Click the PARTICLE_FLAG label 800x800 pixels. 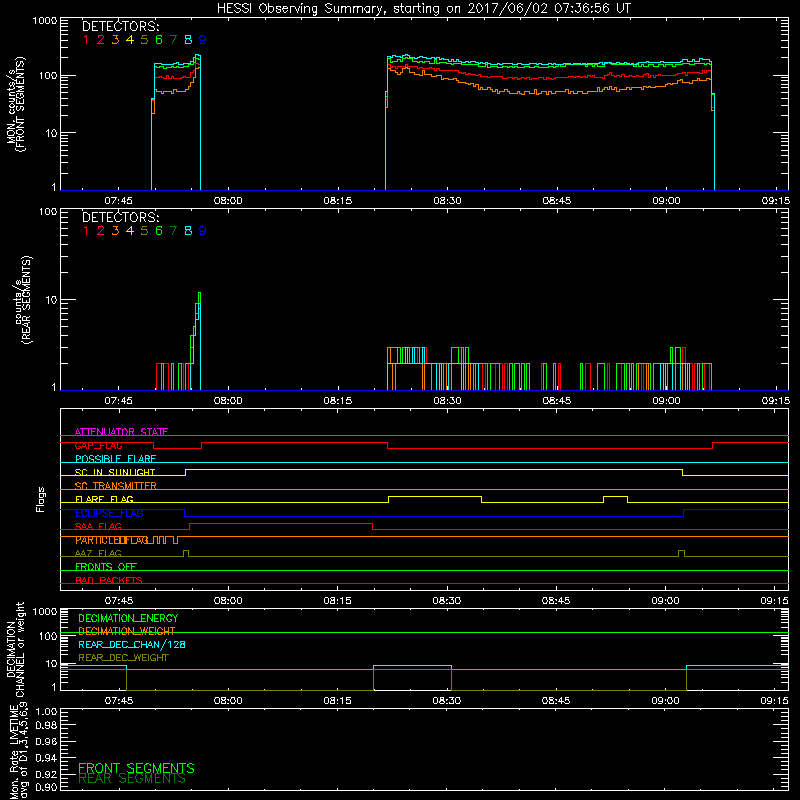click(x=112, y=540)
